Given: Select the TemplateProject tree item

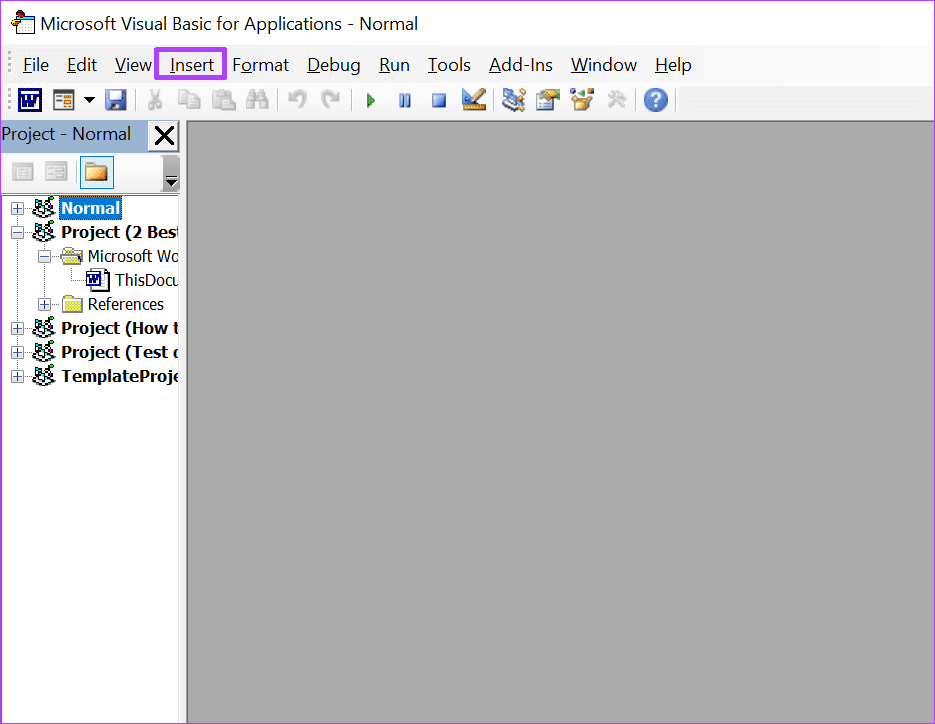Looking at the screenshot, I should (x=119, y=376).
